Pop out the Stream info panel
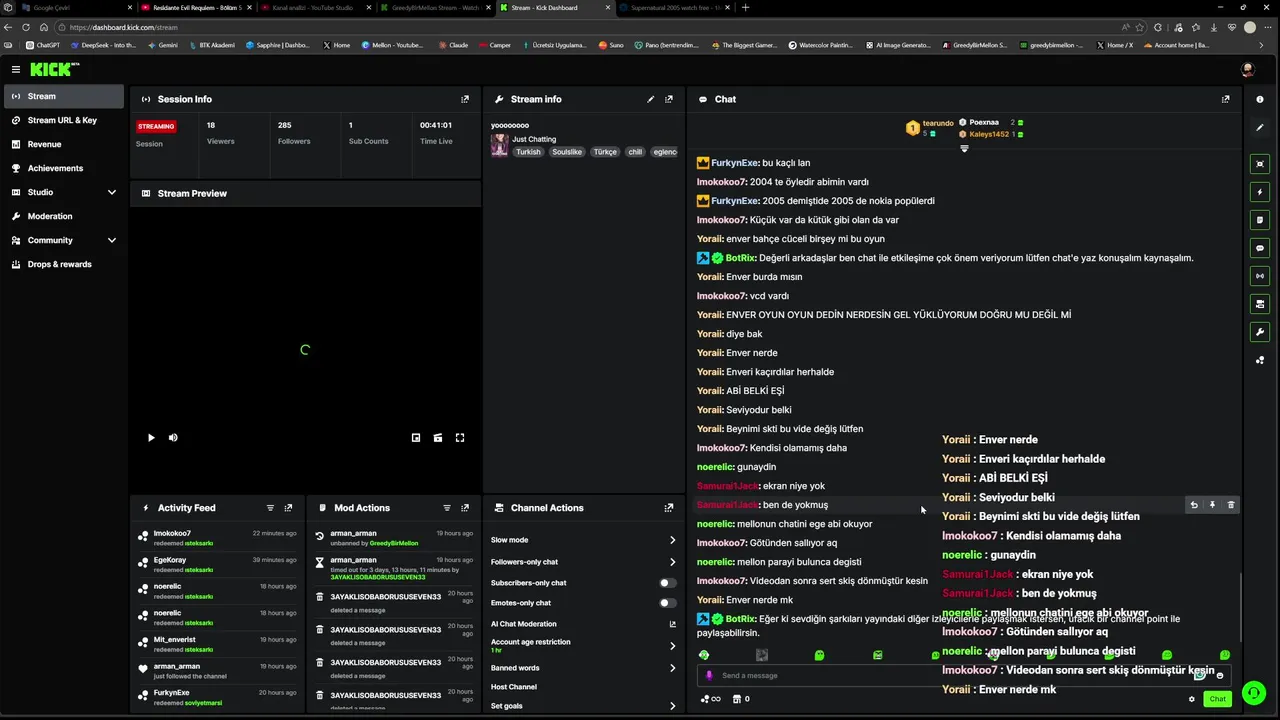The image size is (1280, 720). (669, 99)
